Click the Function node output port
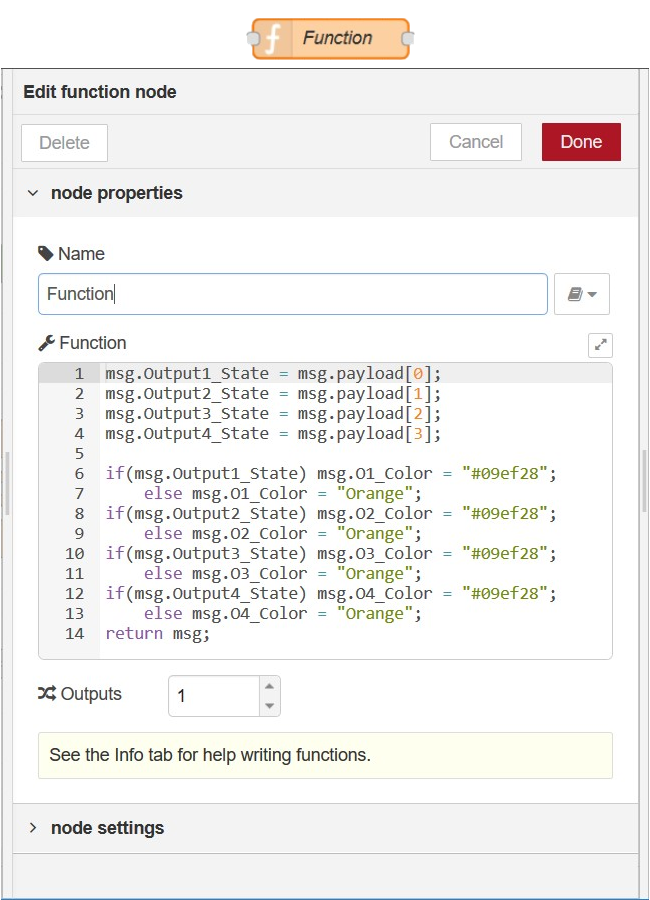 click(x=408, y=38)
